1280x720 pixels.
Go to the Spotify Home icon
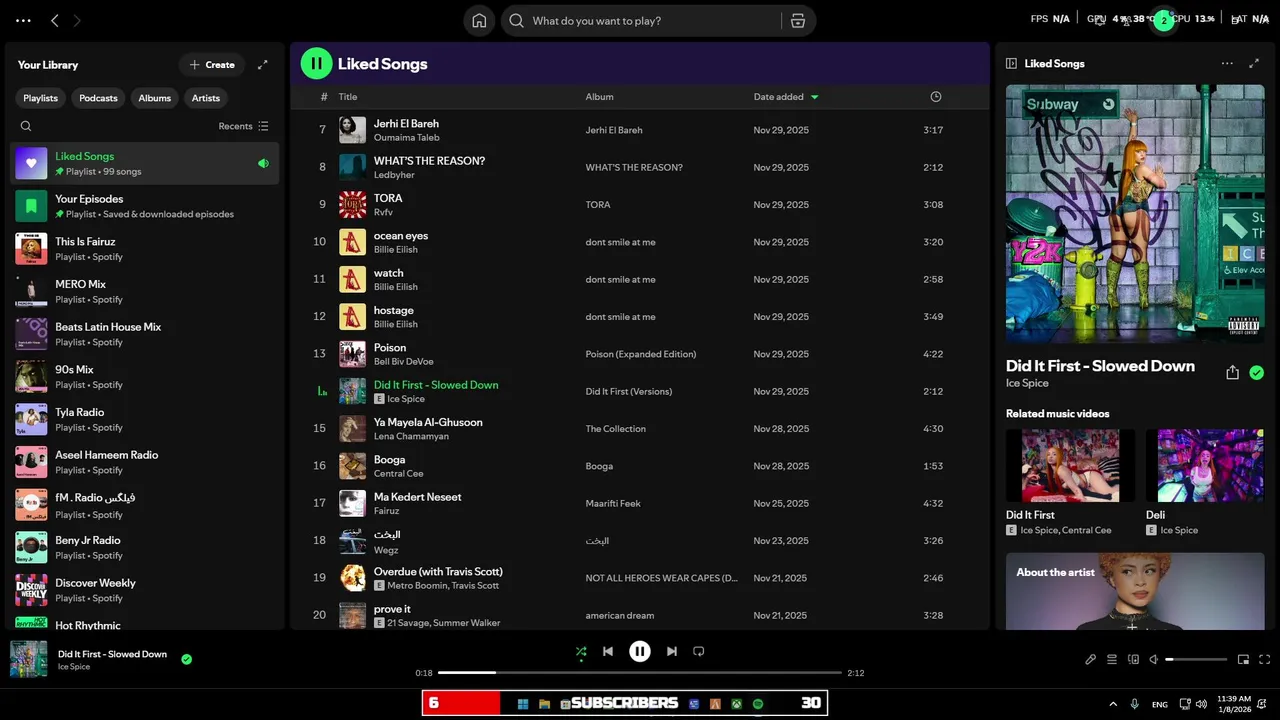point(479,21)
